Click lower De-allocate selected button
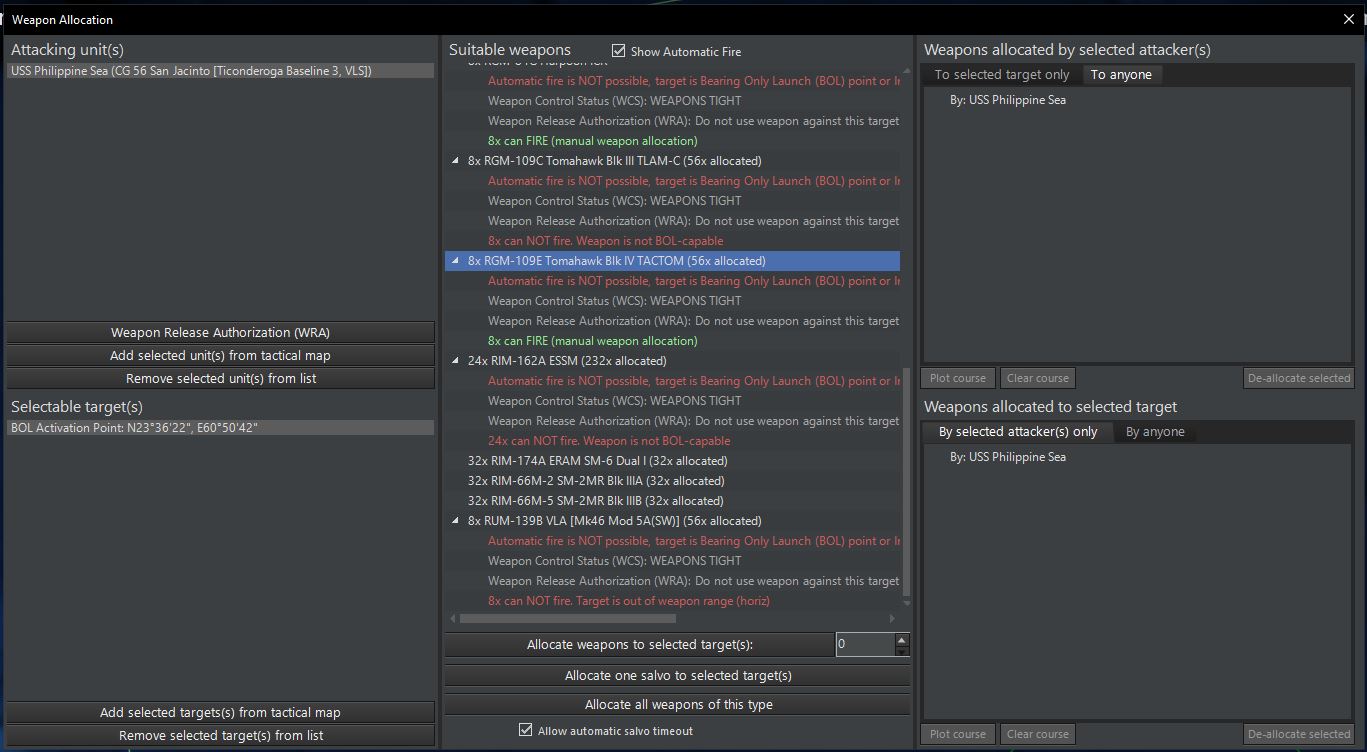 click(x=1299, y=734)
